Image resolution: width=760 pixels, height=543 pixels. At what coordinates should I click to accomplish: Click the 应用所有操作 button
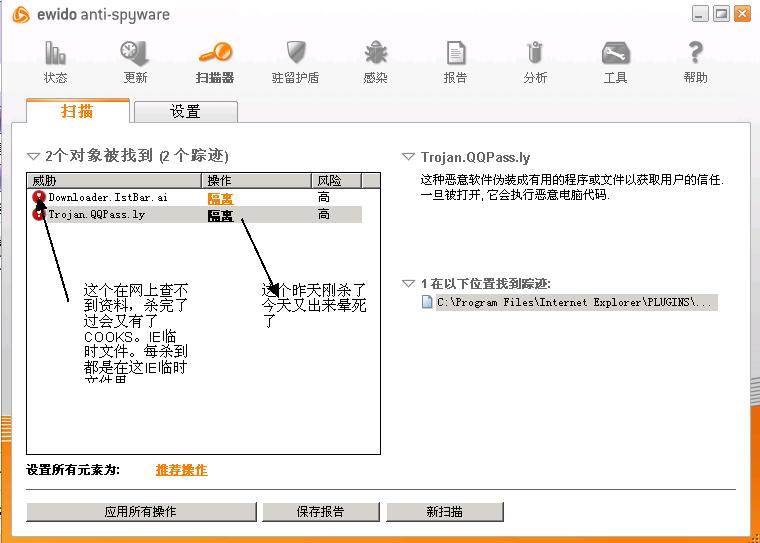(x=141, y=511)
